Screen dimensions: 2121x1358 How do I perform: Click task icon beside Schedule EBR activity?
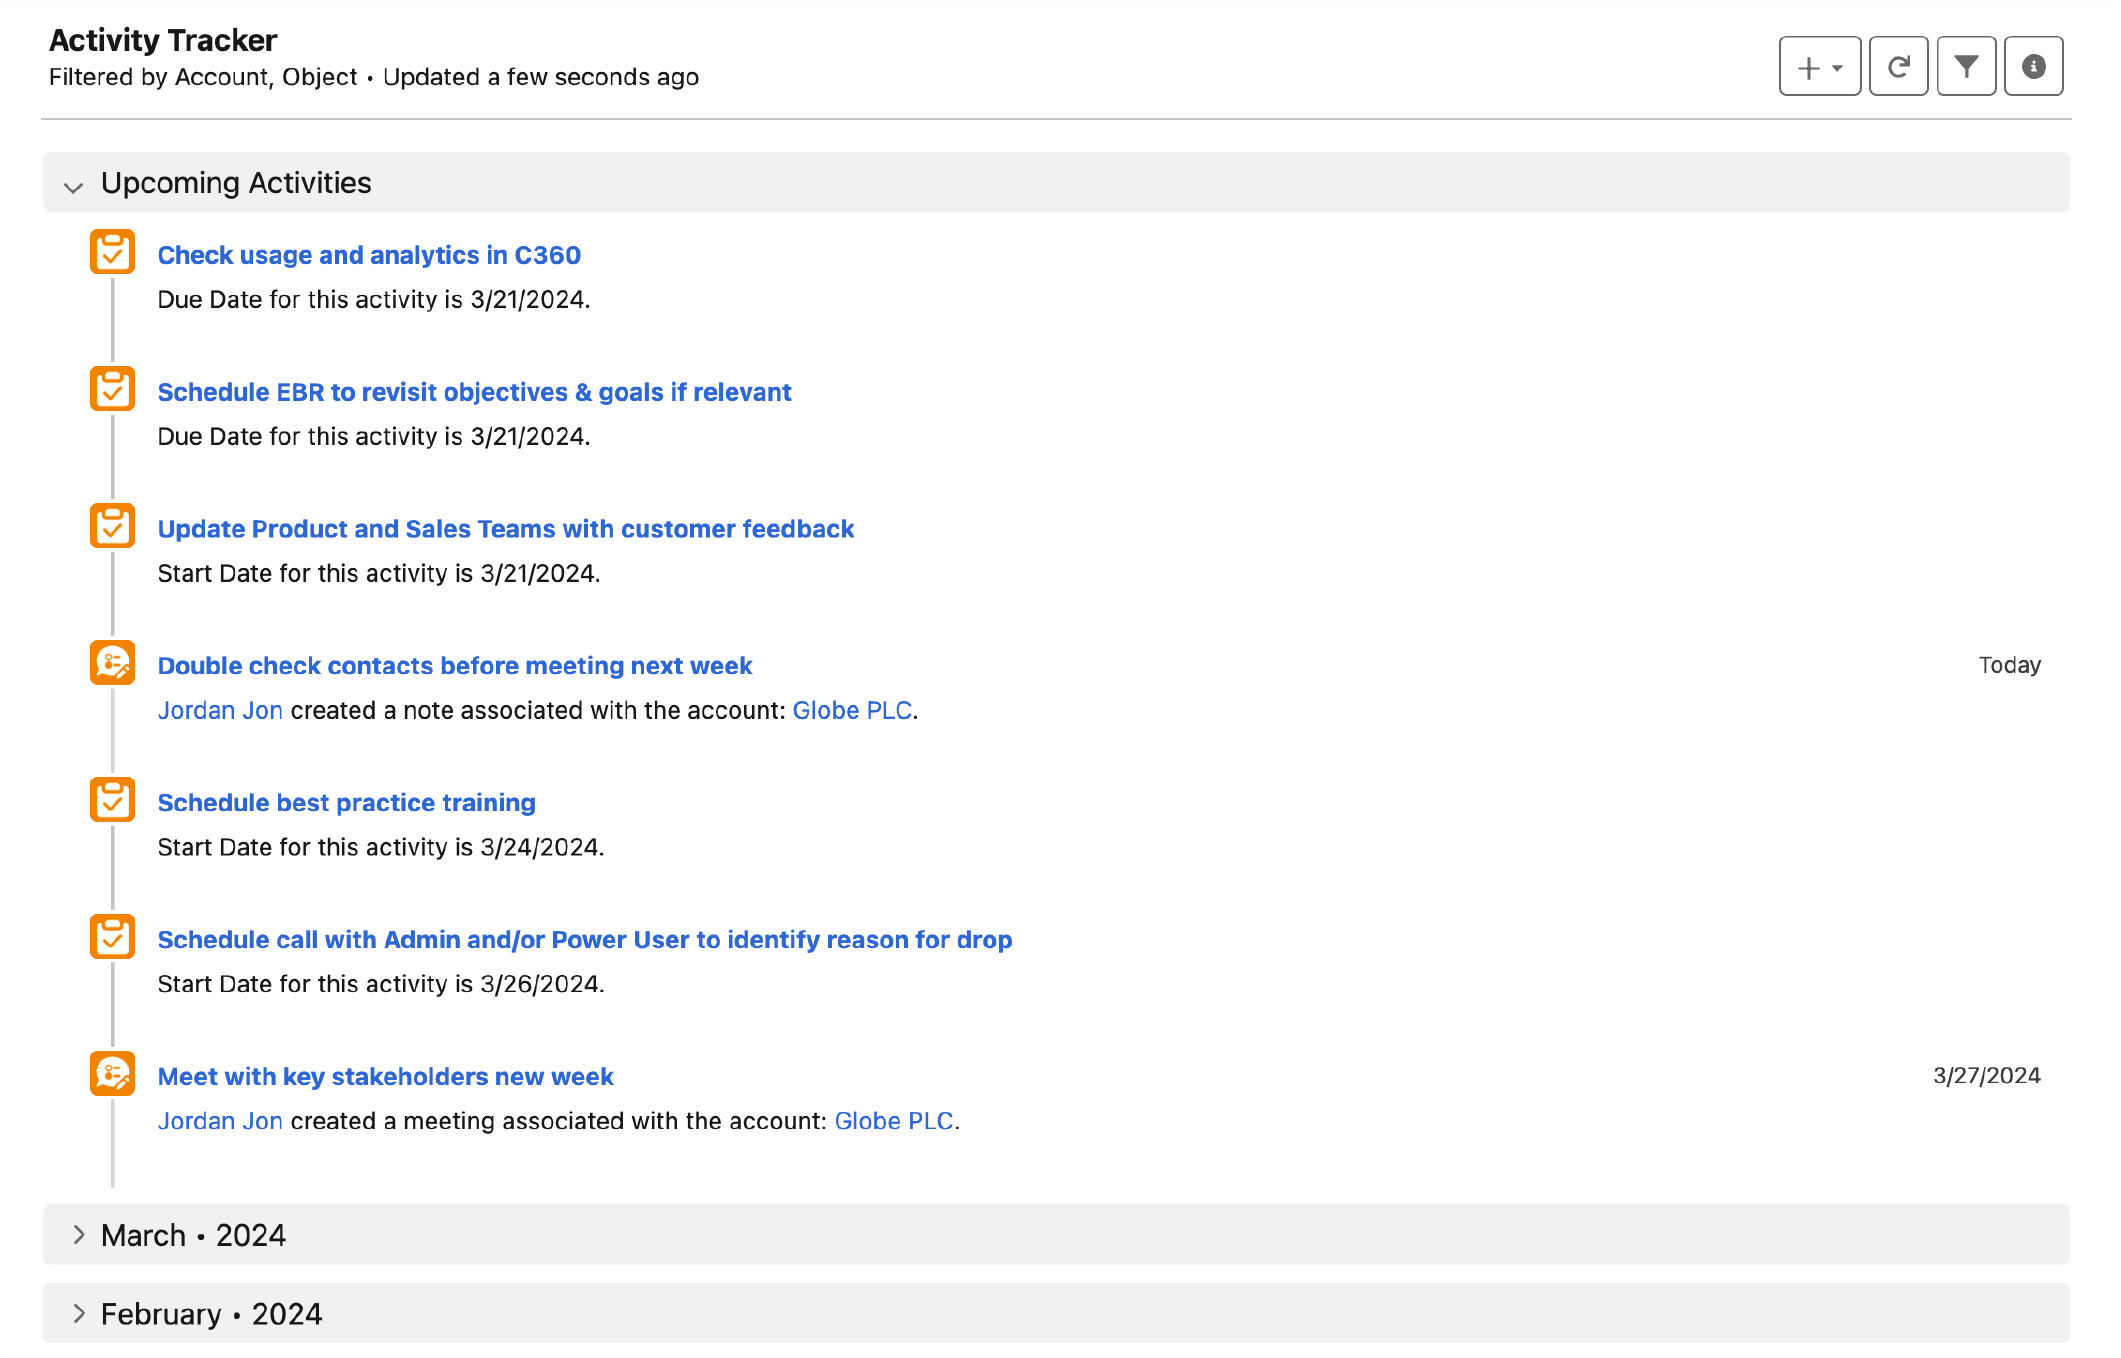tap(112, 389)
